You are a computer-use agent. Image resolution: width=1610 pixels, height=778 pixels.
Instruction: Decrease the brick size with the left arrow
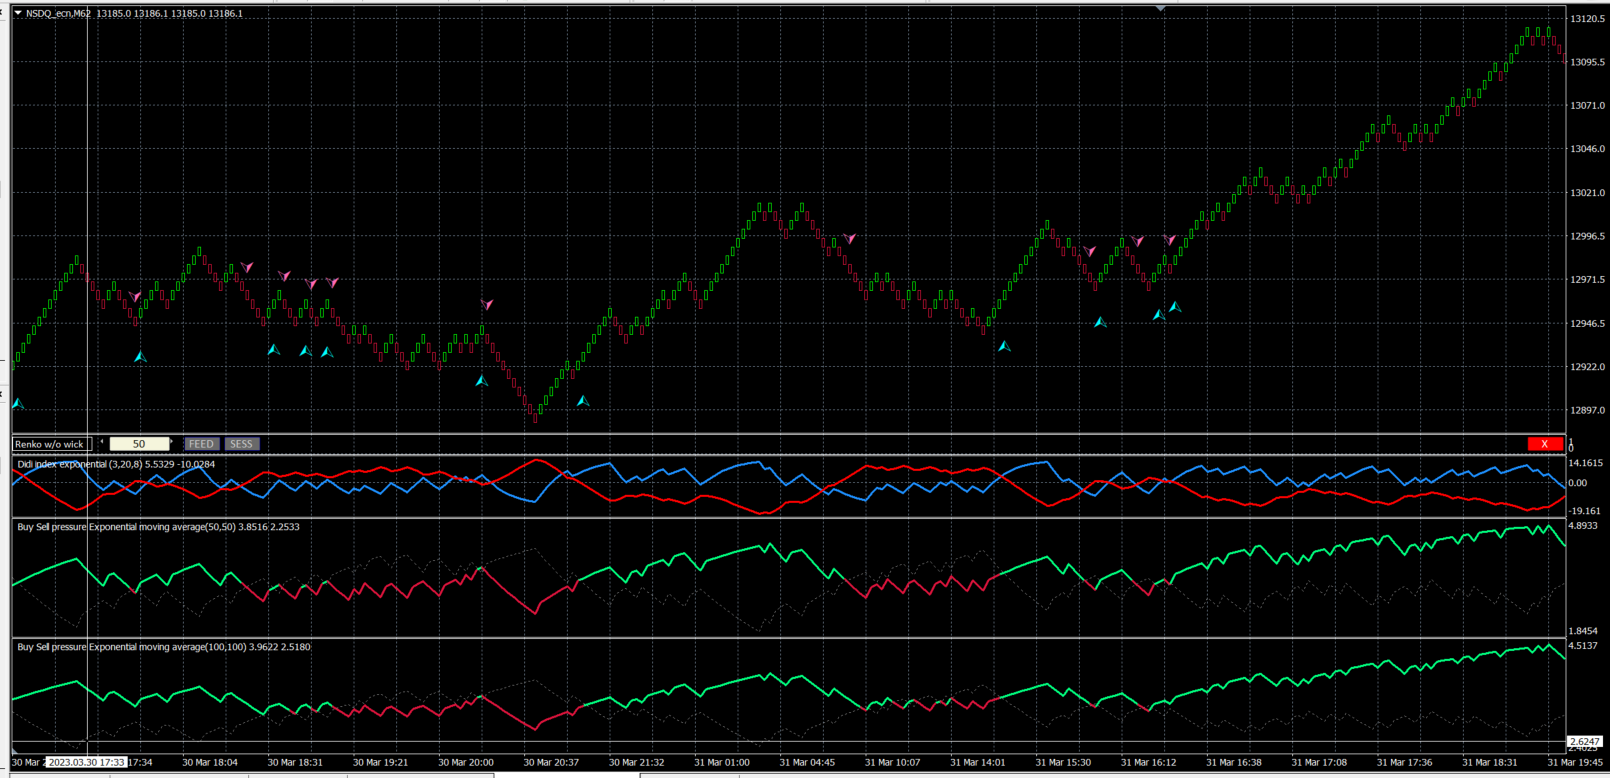coord(102,443)
